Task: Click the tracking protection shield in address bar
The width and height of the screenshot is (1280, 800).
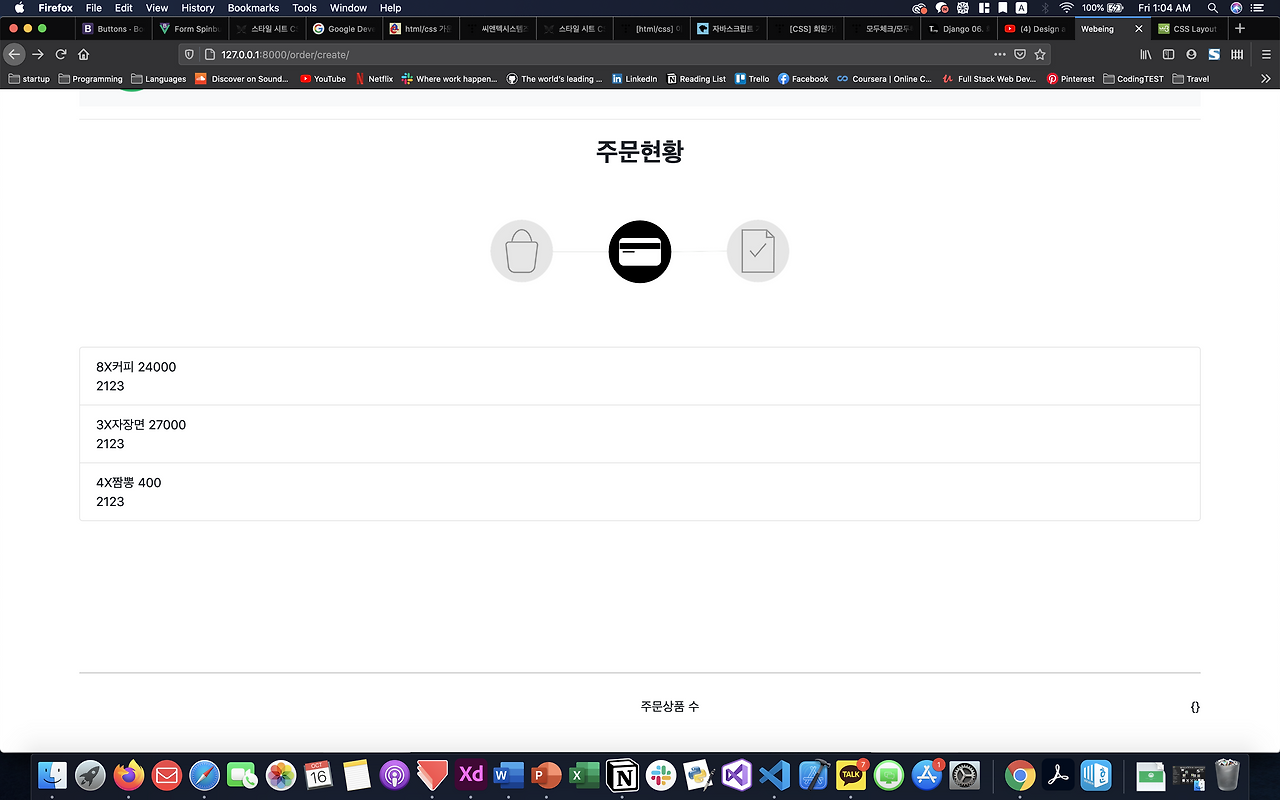Action: (x=189, y=55)
